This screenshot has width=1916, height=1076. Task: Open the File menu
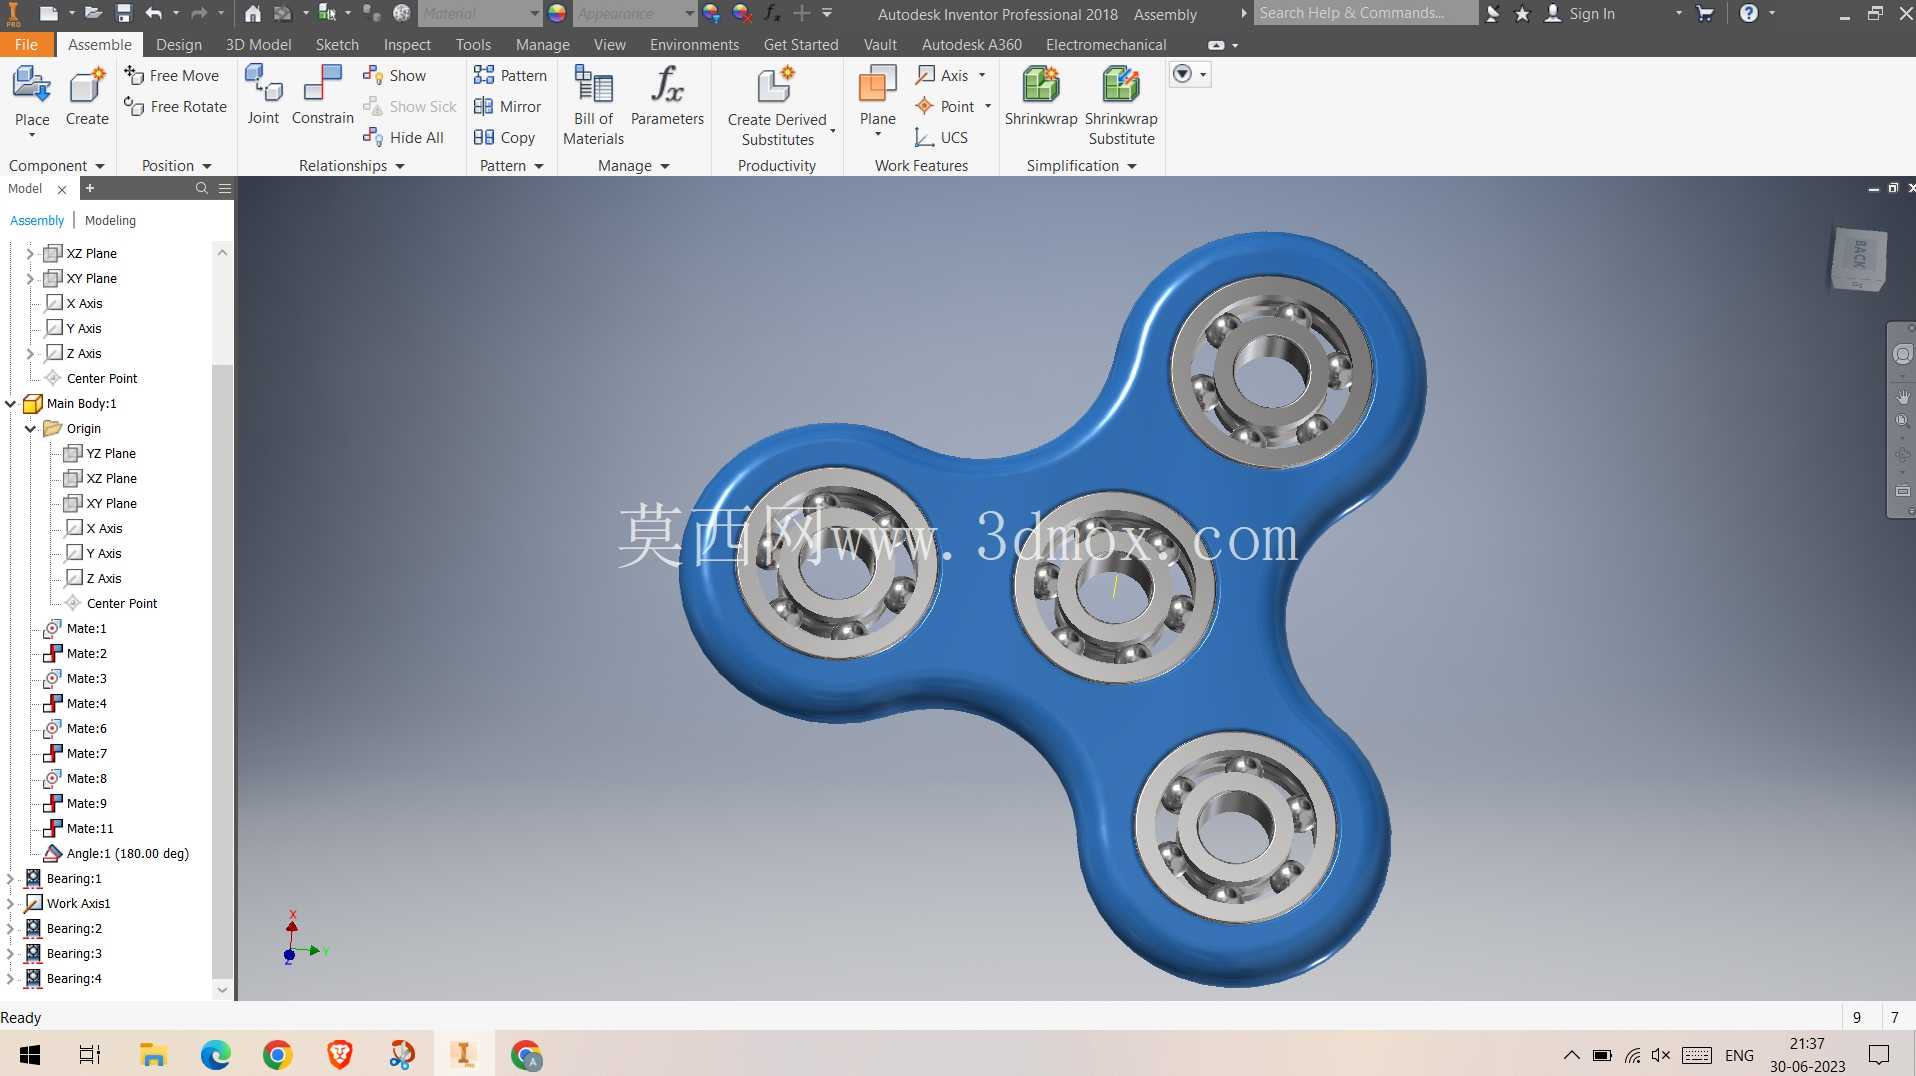26,44
